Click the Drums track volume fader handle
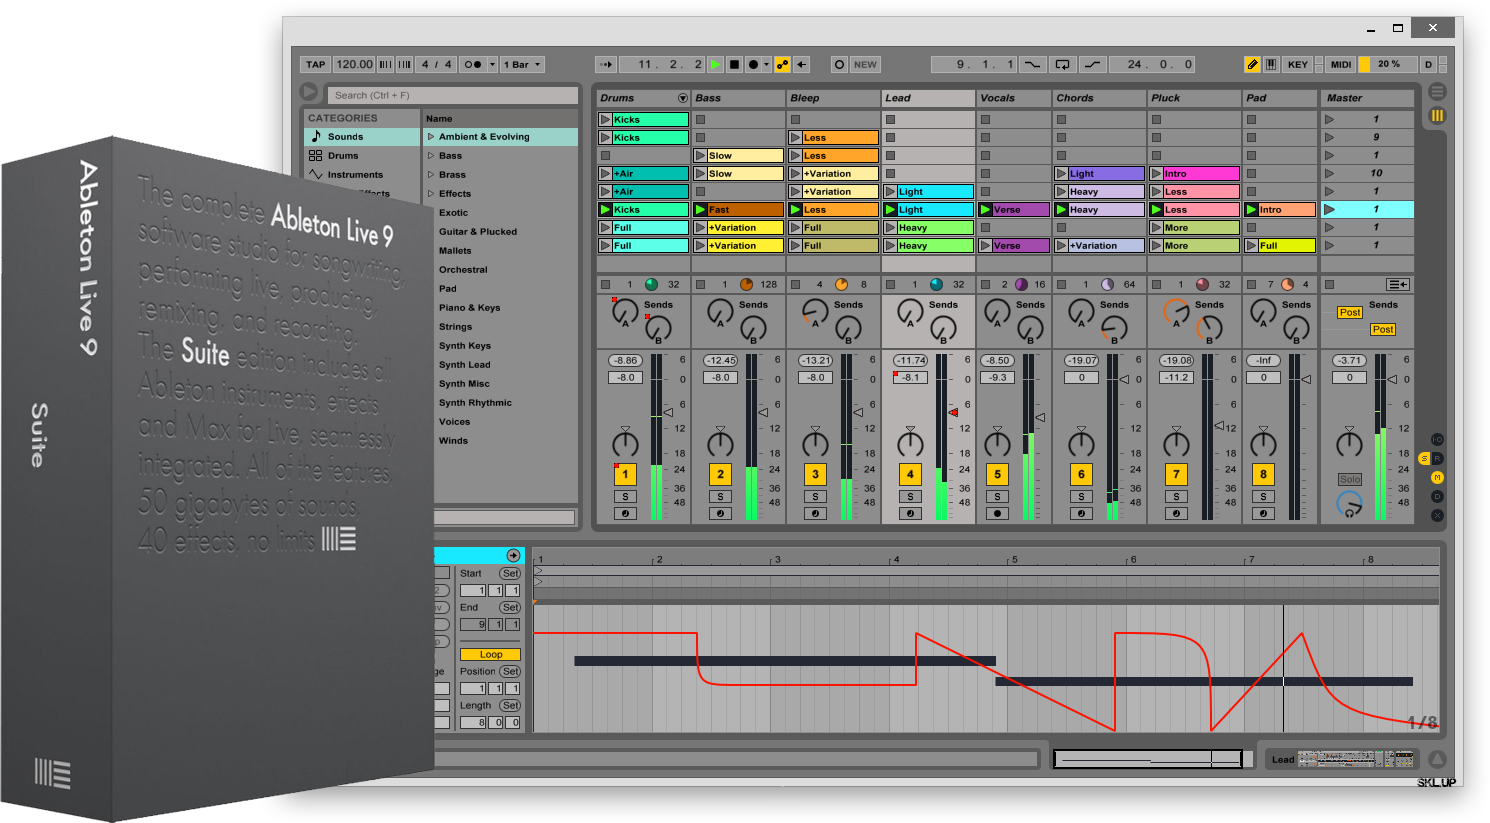 click(x=668, y=411)
